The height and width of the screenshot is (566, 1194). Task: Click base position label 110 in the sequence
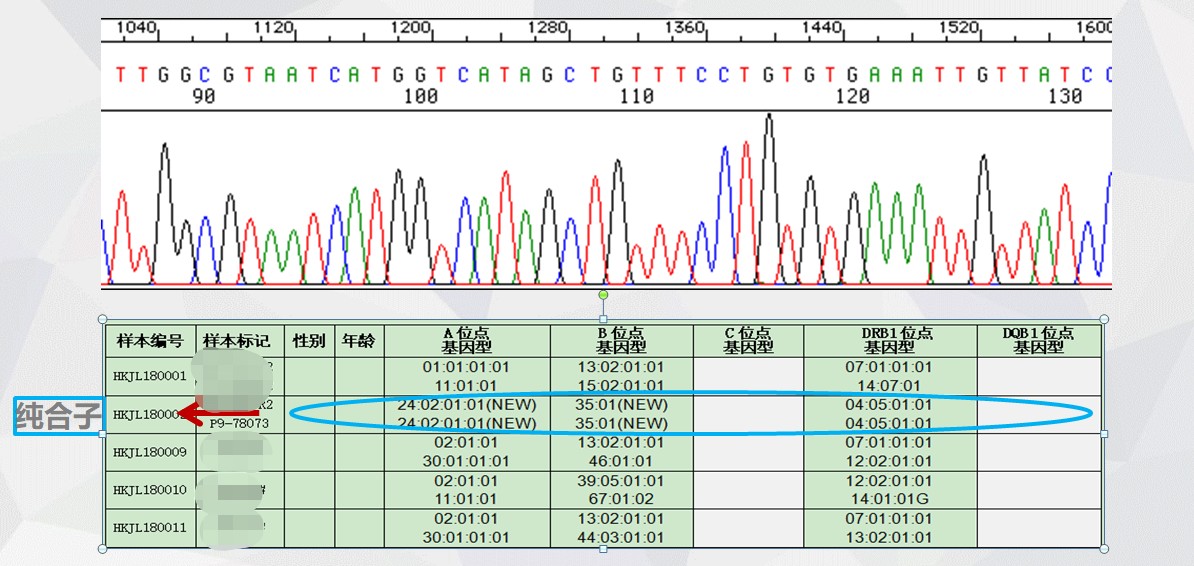[x=636, y=96]
